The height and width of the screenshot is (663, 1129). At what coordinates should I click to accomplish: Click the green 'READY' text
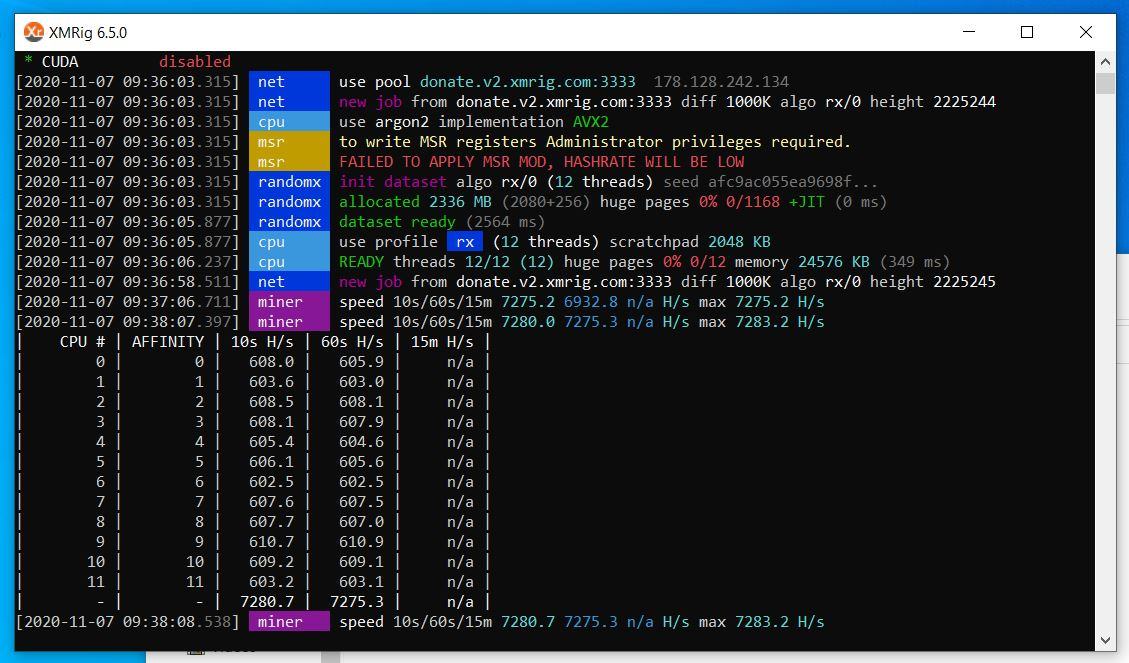pyautogui.click(x=361, y=261)
